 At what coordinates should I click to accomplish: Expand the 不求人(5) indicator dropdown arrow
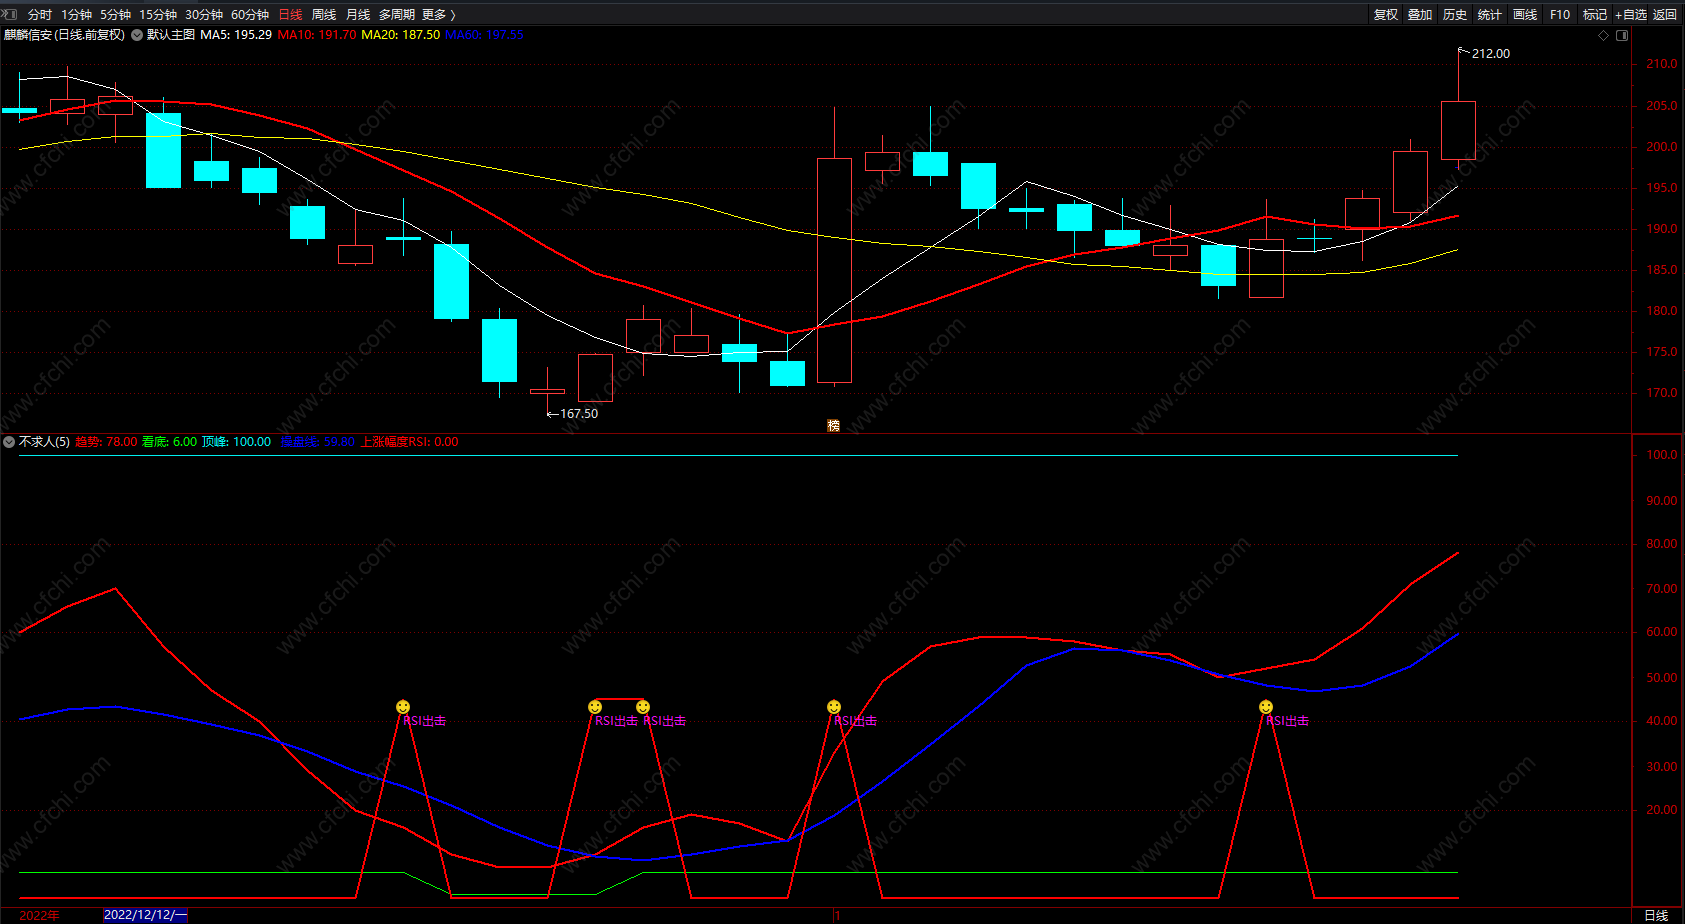[9, 442]
